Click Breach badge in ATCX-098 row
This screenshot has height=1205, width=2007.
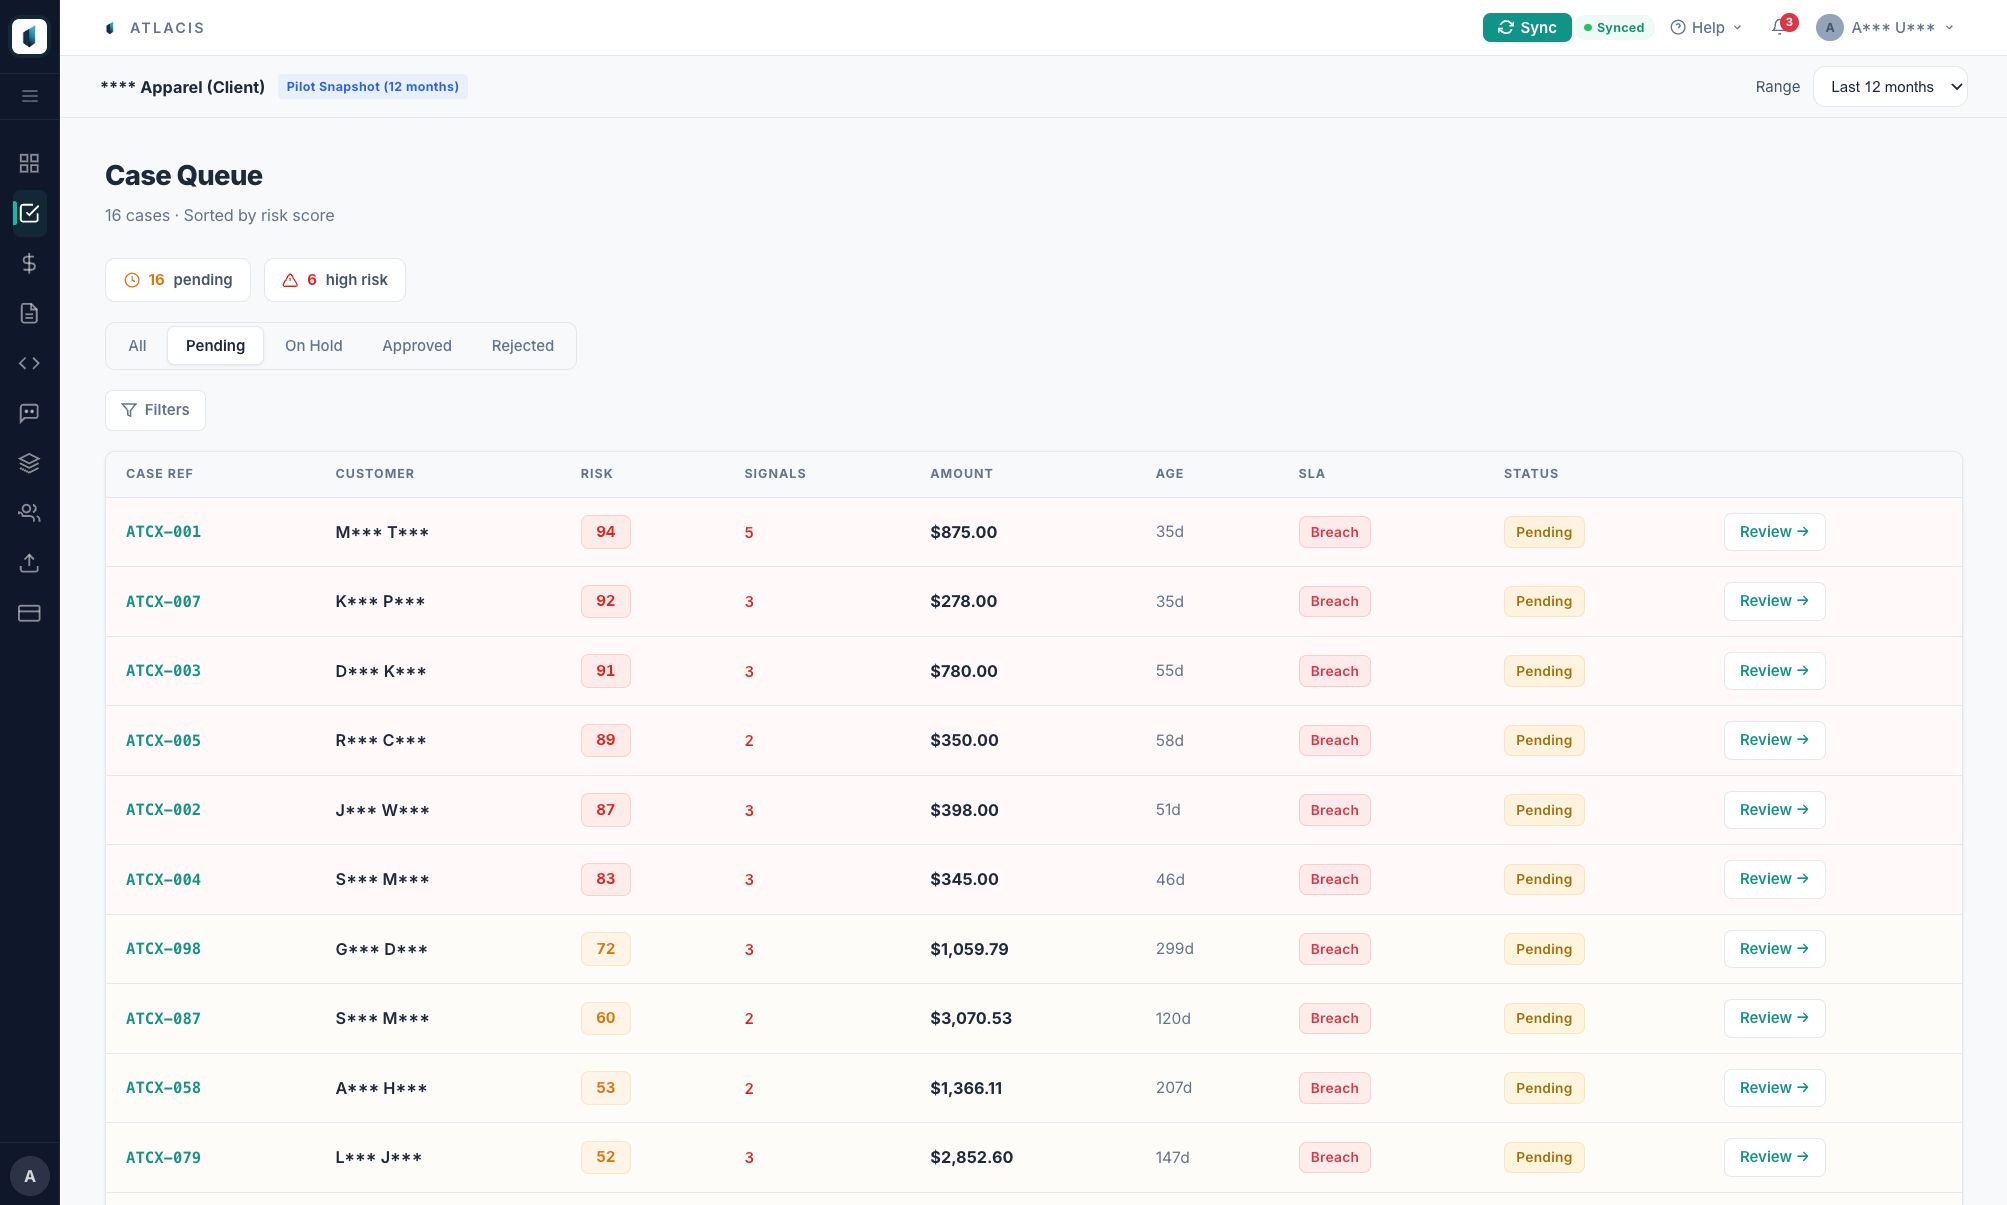[x=1334, y=949]
